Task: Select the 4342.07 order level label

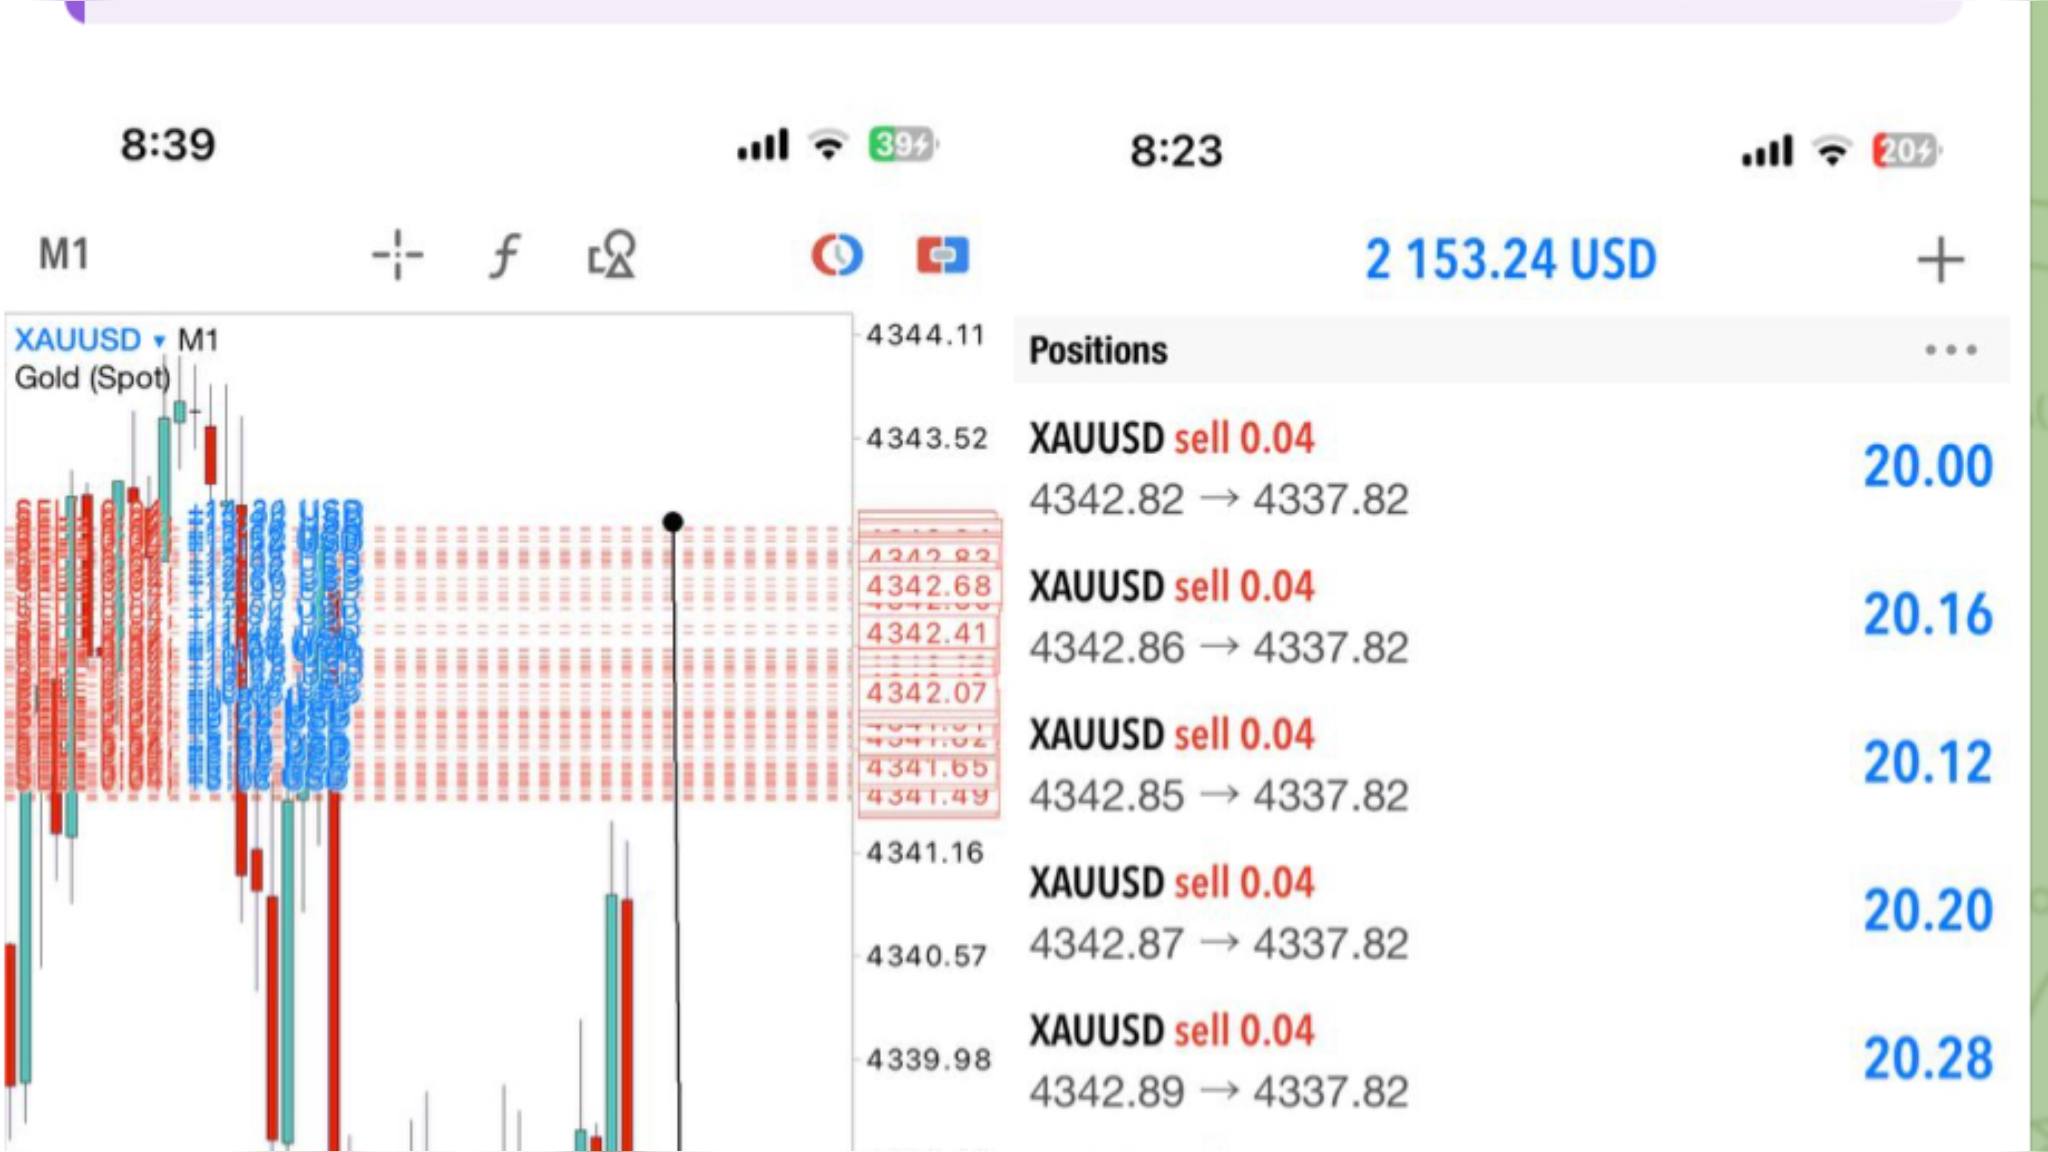Action: coord(927,692)
